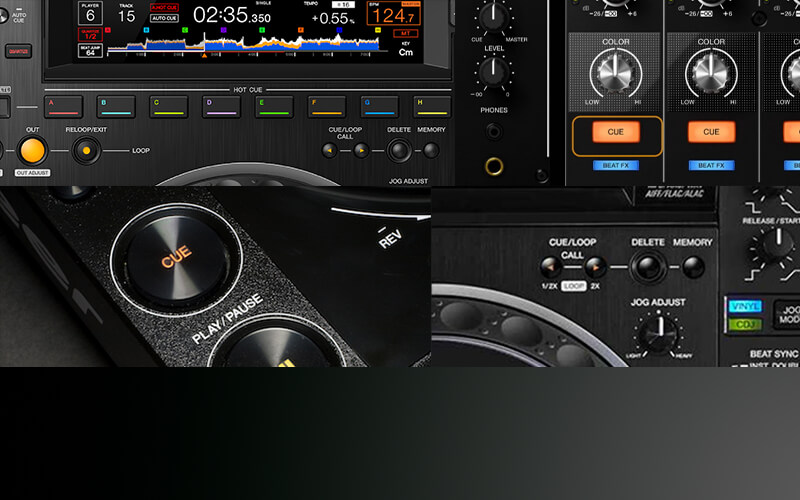Click the gold-ringed headphone jack
The image size is (800, 500).
coord(493,166)
